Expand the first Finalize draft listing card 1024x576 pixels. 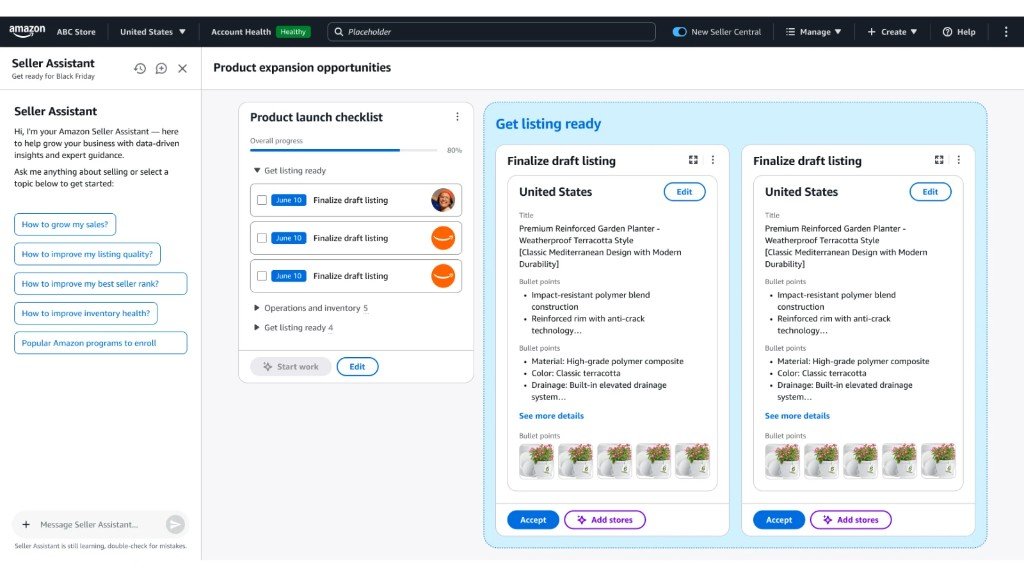(x=693, y=160)
